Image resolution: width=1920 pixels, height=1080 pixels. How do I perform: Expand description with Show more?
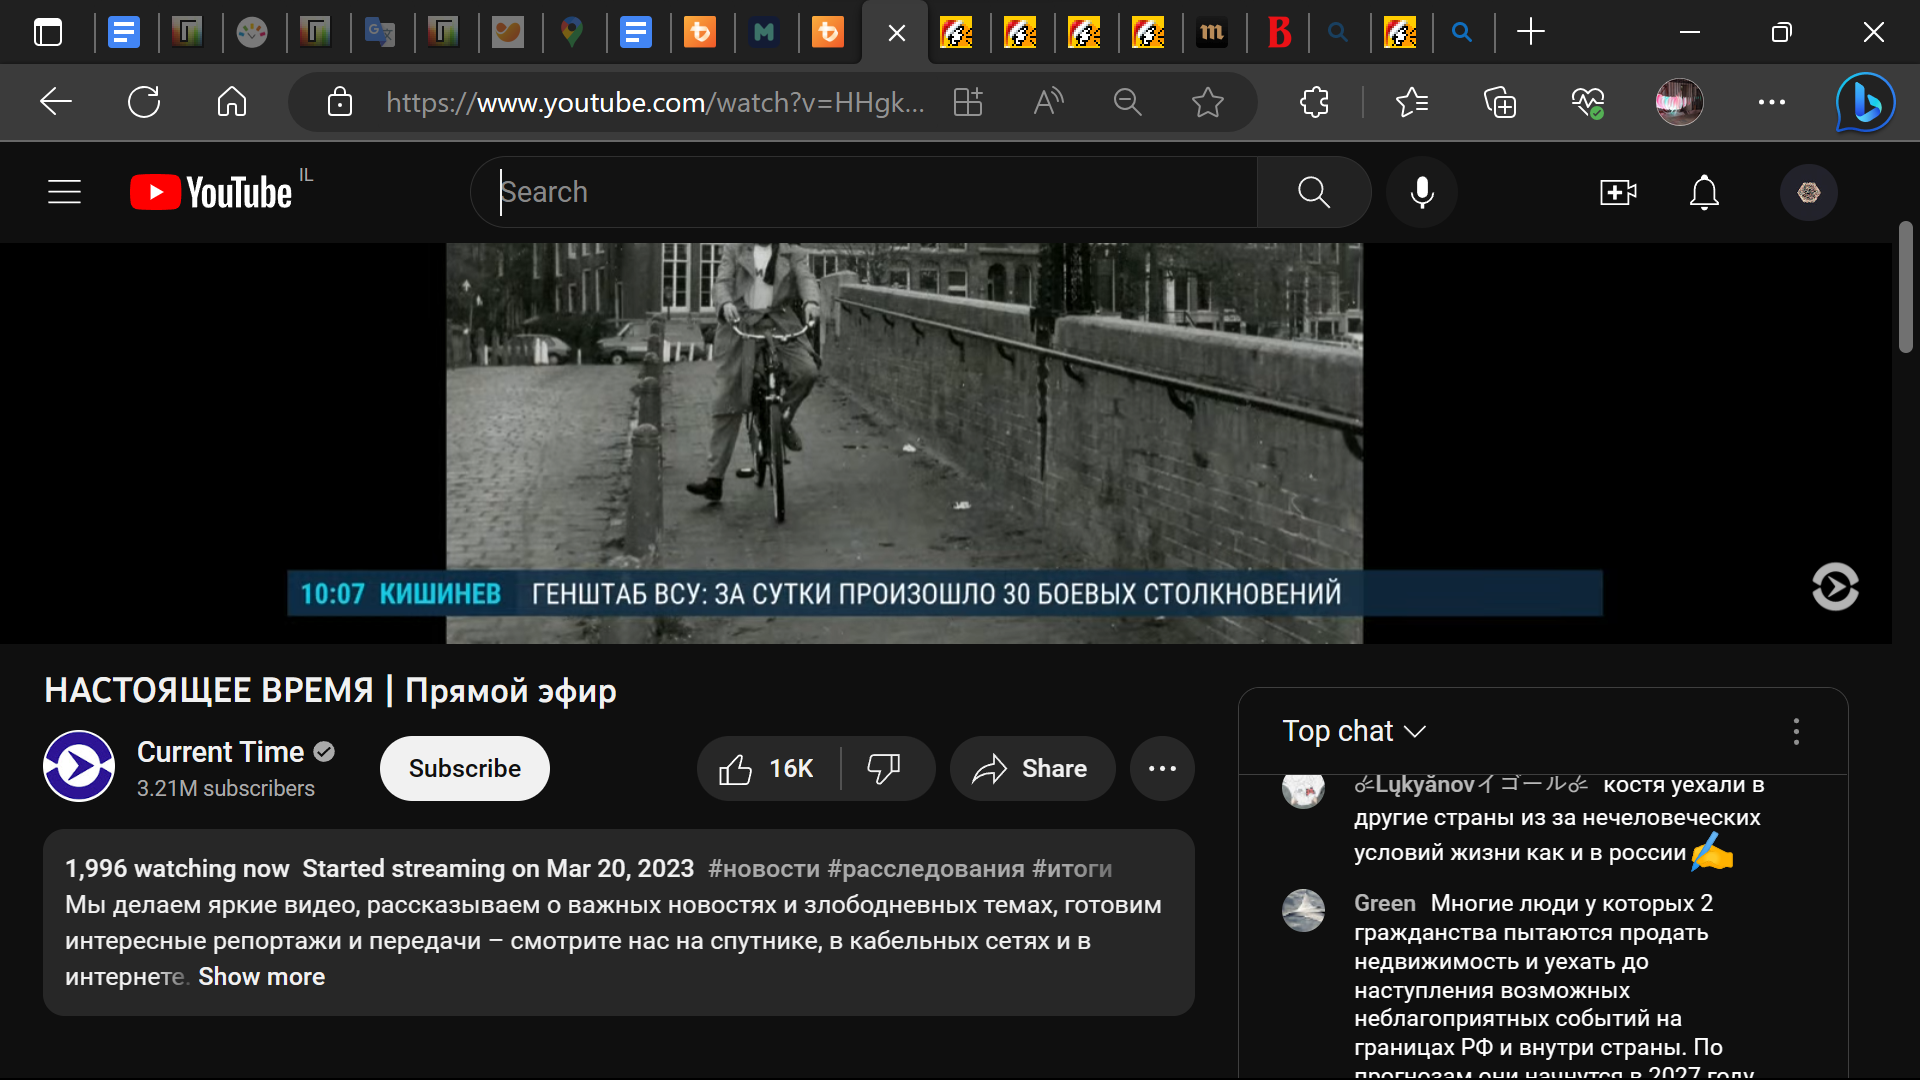(261, 977)
